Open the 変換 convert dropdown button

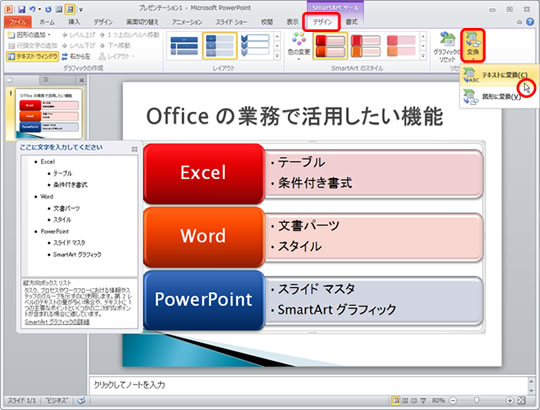click(472, 46)
